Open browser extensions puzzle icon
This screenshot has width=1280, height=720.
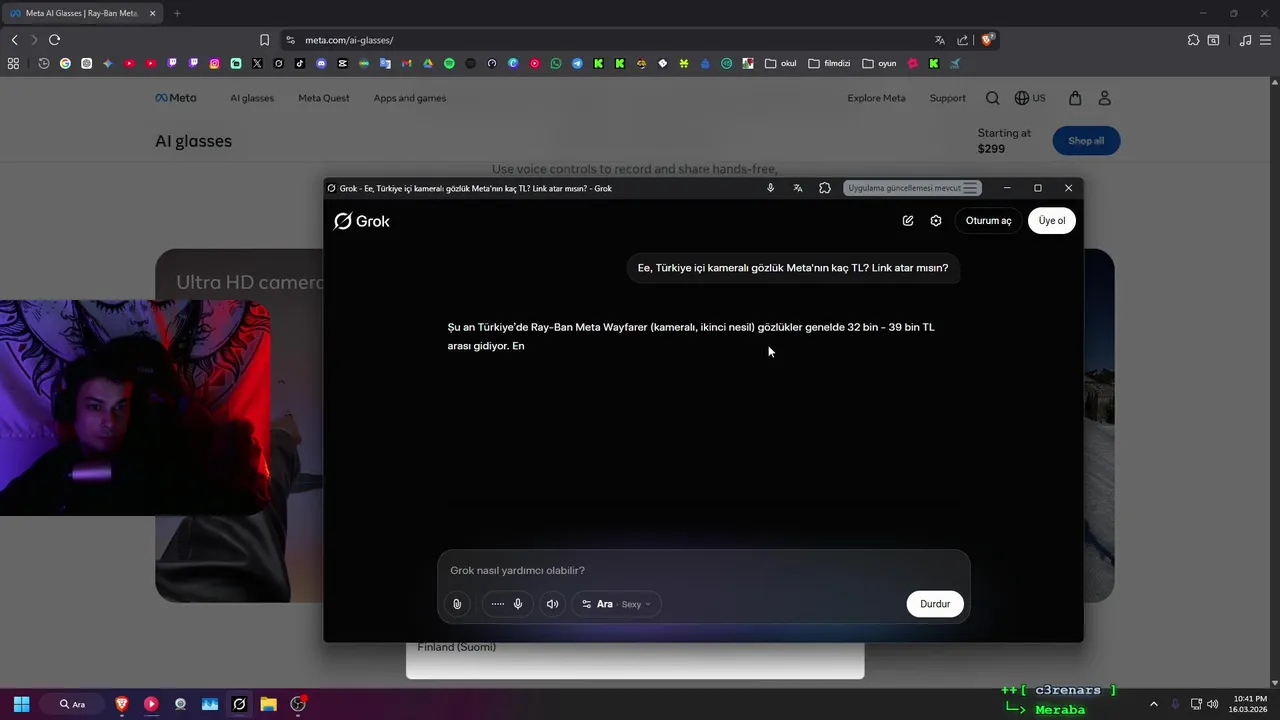click(1193, 40)
